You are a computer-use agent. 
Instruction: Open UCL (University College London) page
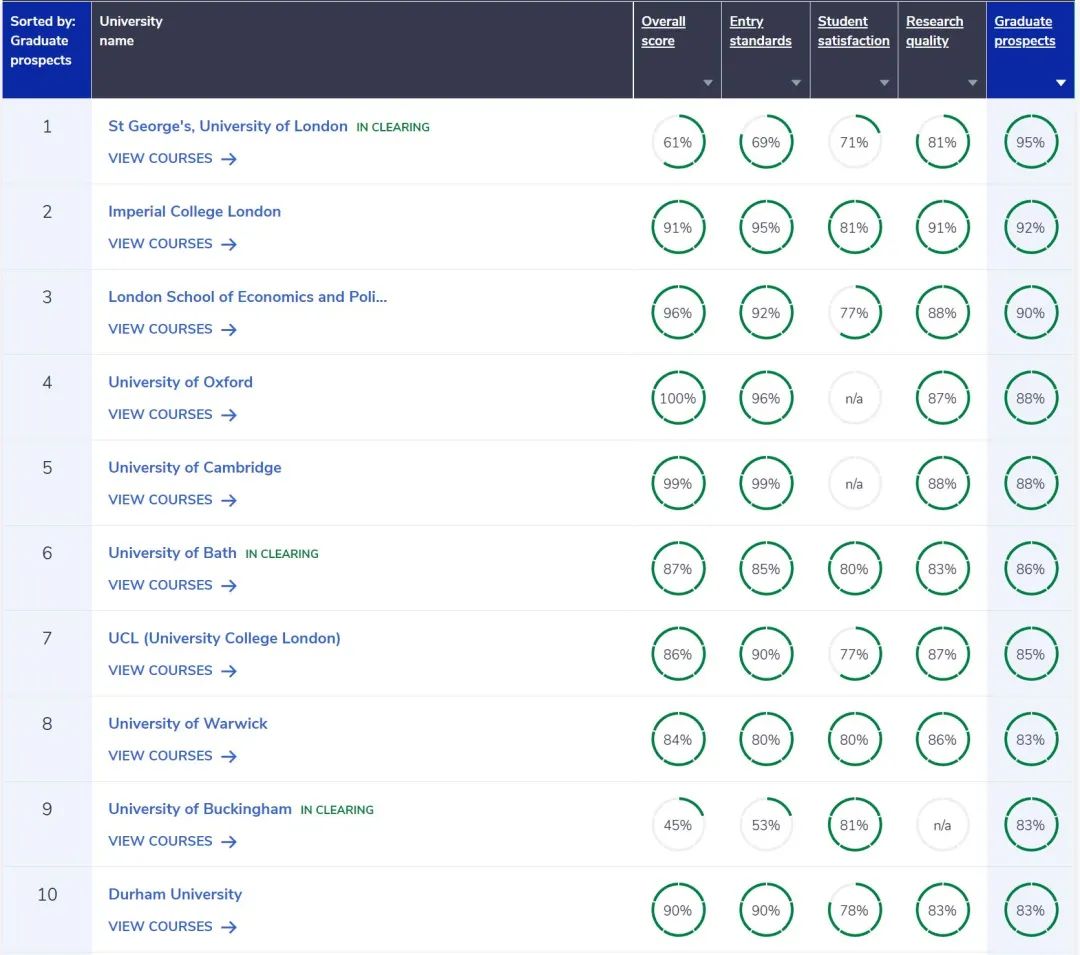tap(225, 638)
